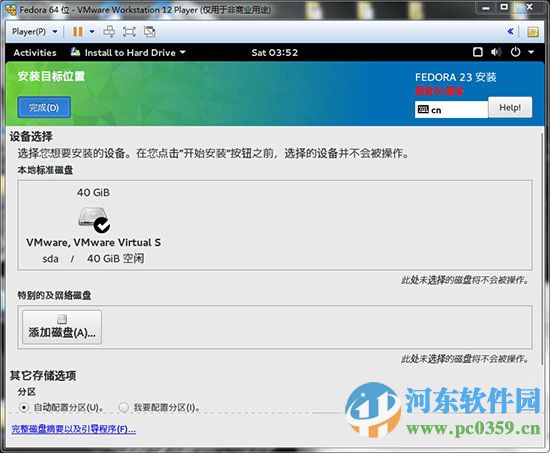Pause the virtual machine
The height and width of the screenshot is (453, 550).
click(78, 32)
